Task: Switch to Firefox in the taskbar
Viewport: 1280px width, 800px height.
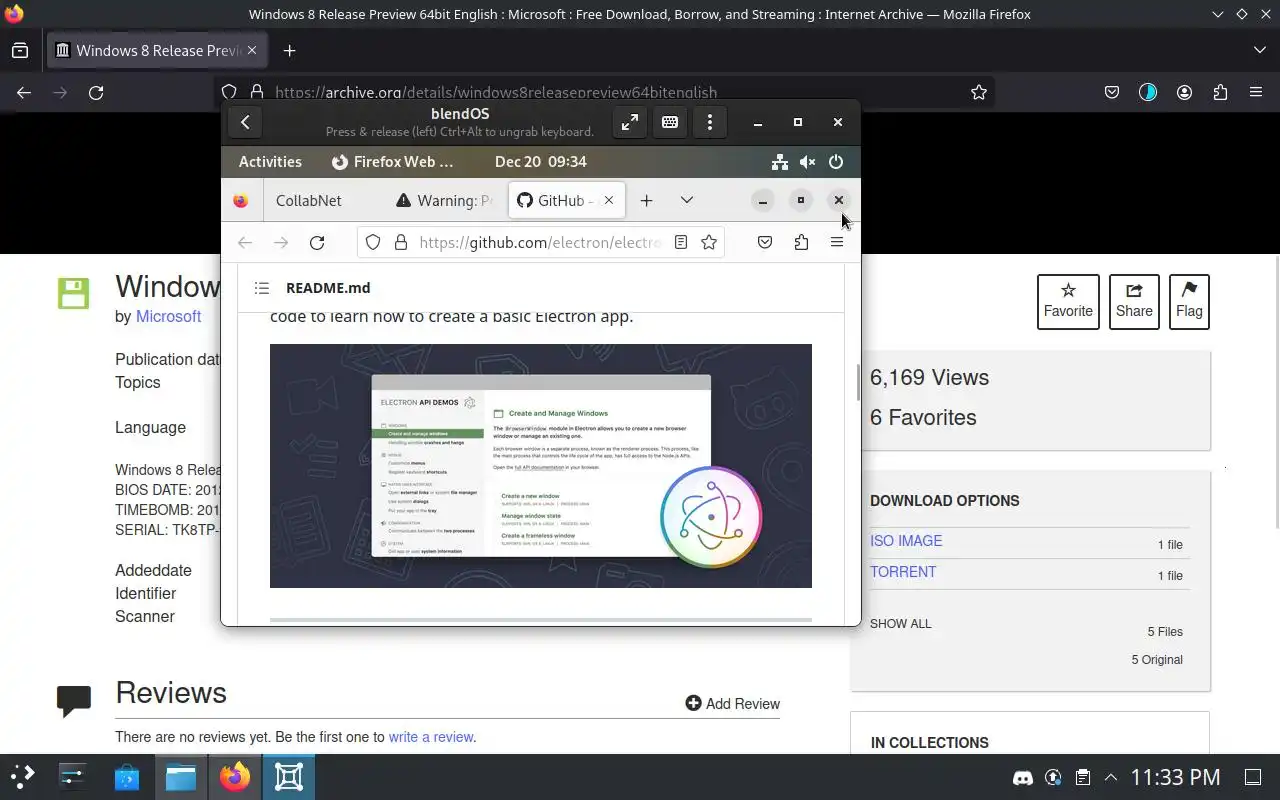Action: pos(235,777)
